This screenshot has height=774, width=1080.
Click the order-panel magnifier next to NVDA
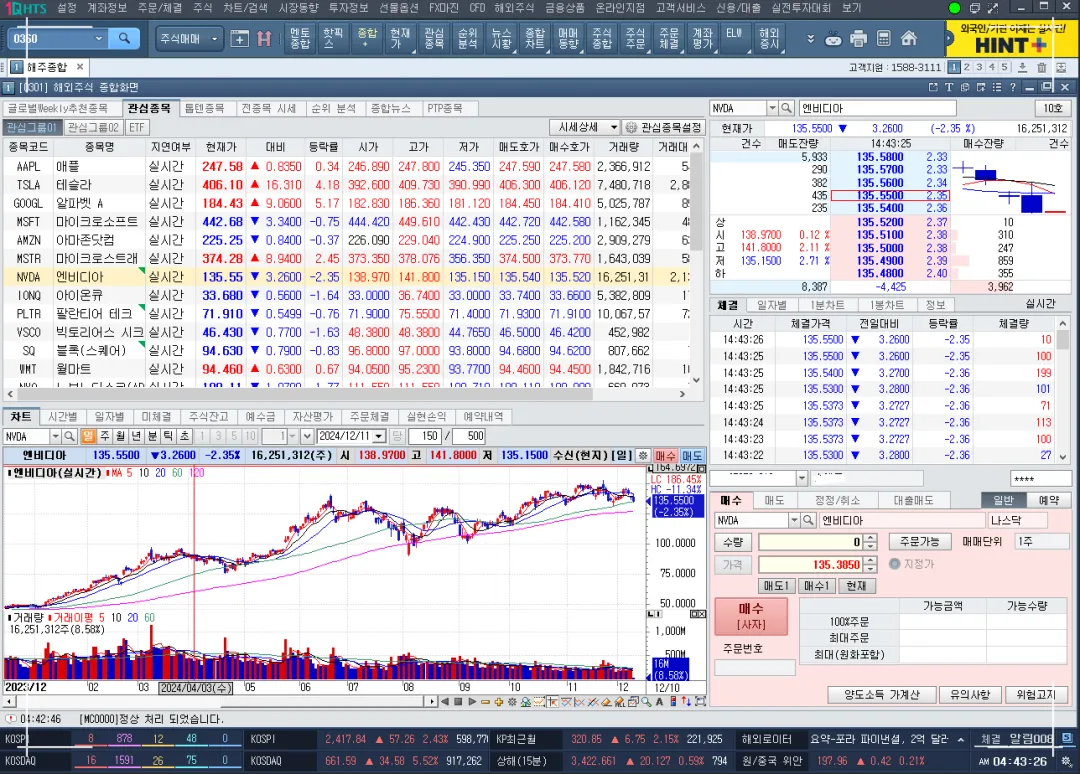tap(809, 521)
